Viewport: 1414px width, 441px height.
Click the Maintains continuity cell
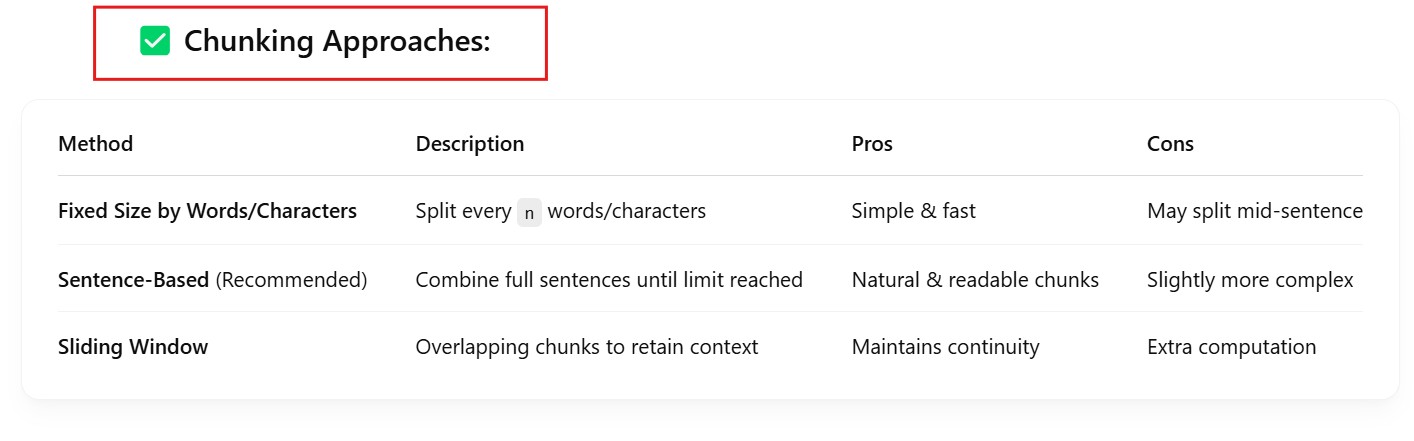tap(945, 347)
